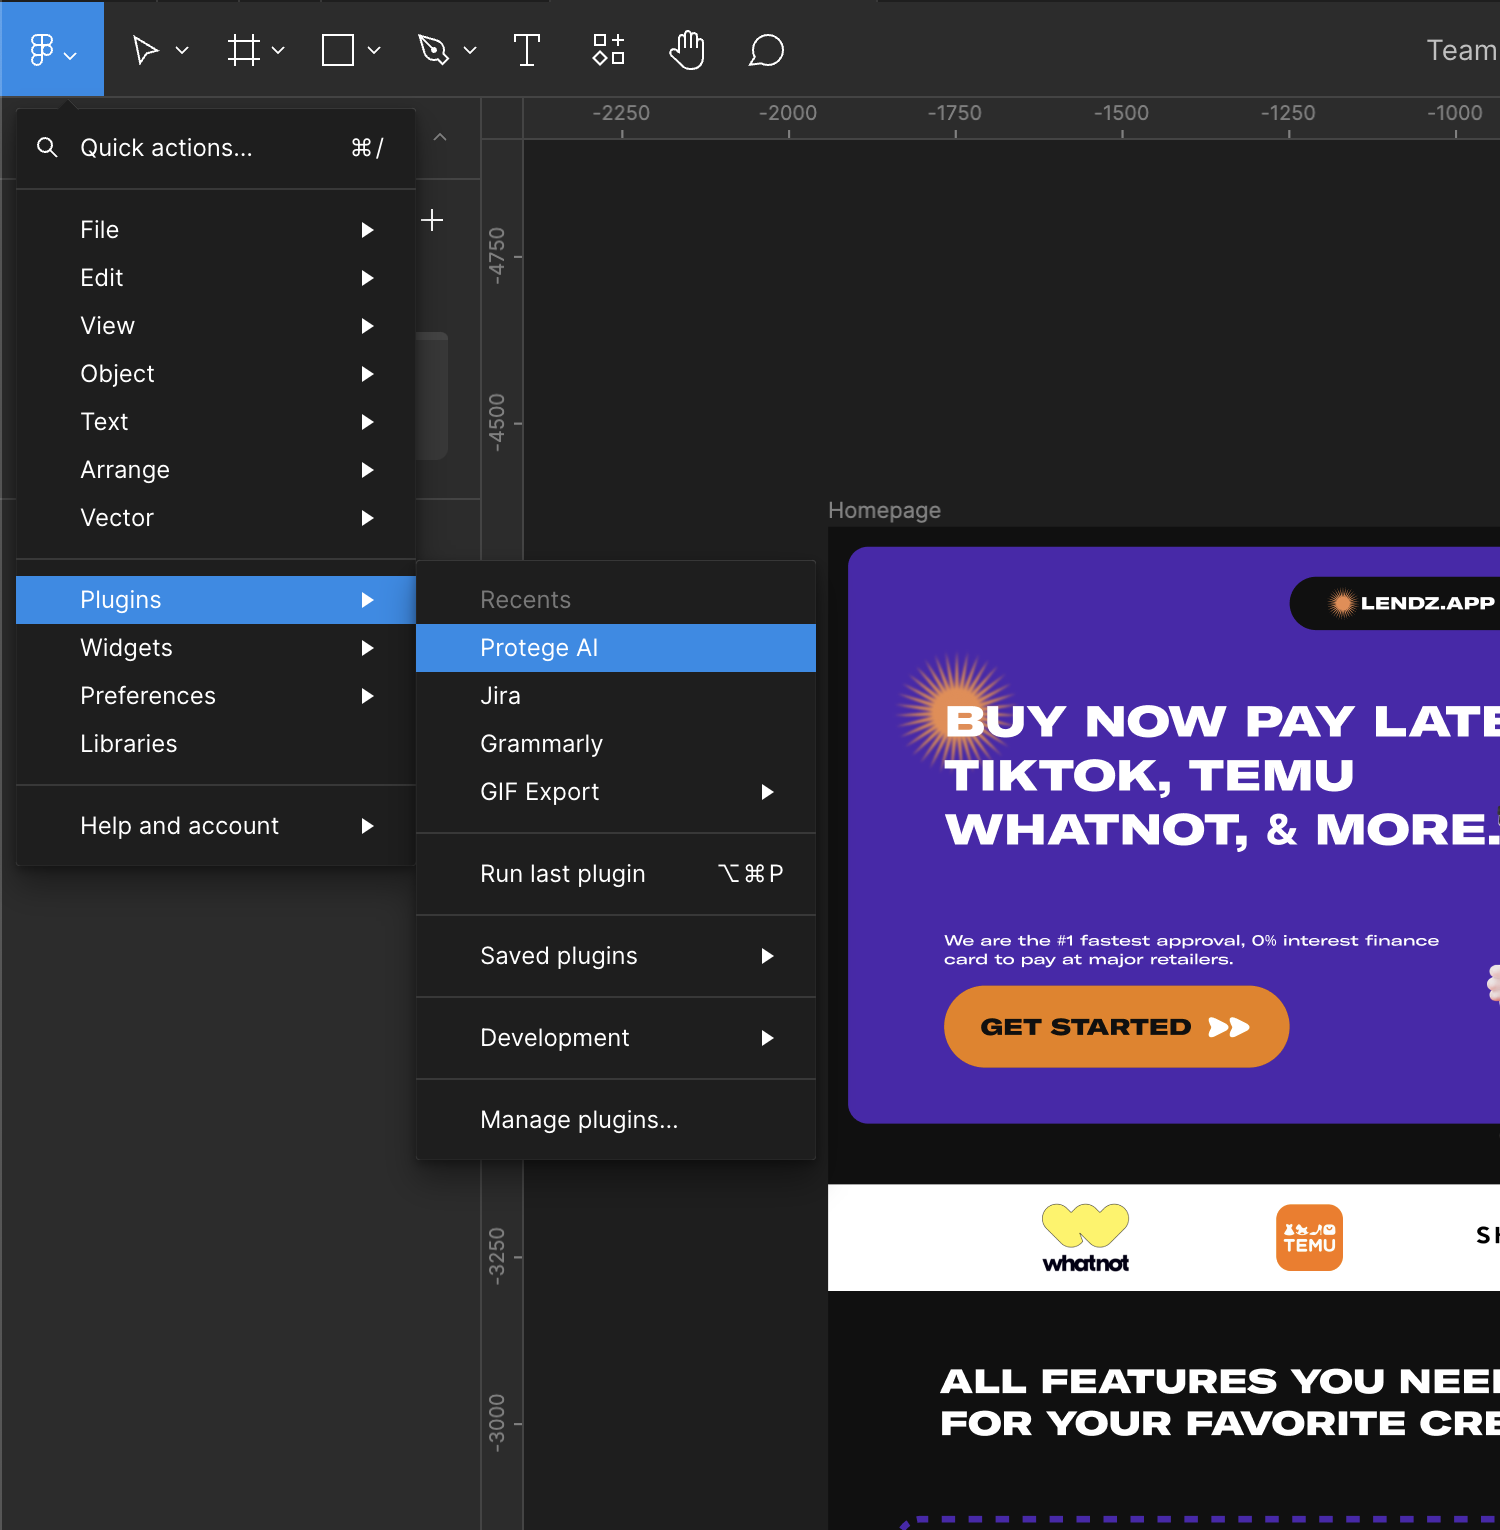Open the Resources components tool

(x=608, y=50)
